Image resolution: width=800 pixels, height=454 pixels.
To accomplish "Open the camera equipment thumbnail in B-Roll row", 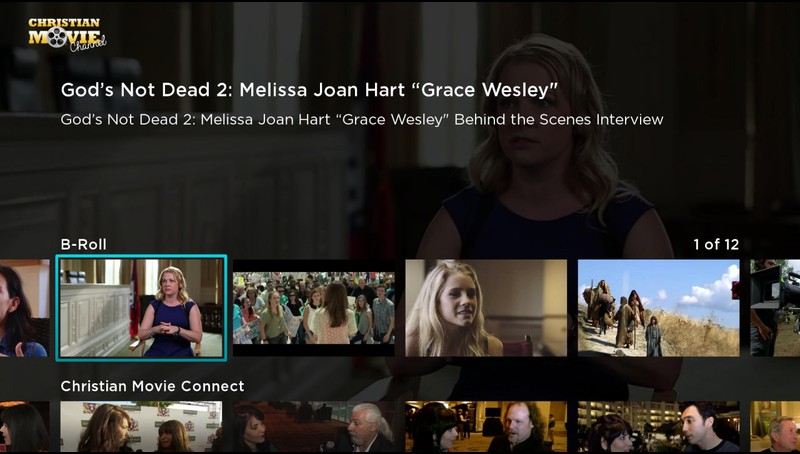I will 775,308.
